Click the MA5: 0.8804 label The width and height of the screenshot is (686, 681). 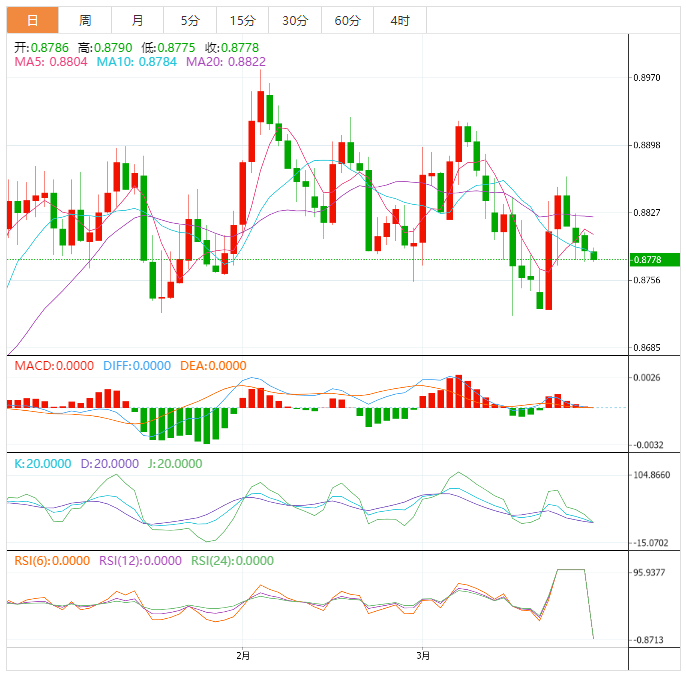[51, 62]
